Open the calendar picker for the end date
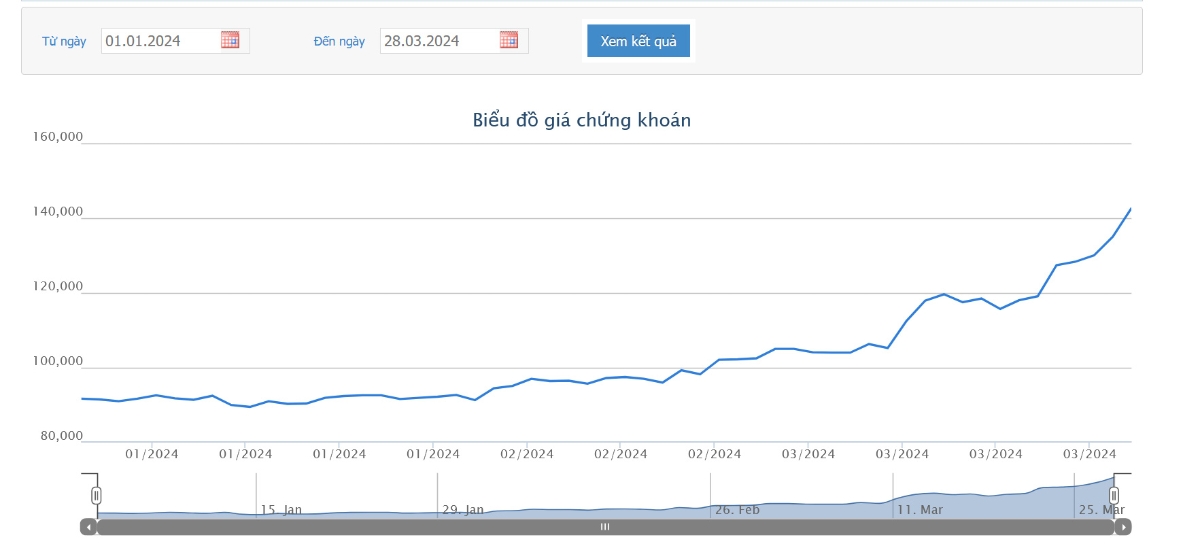 point(509,40)
